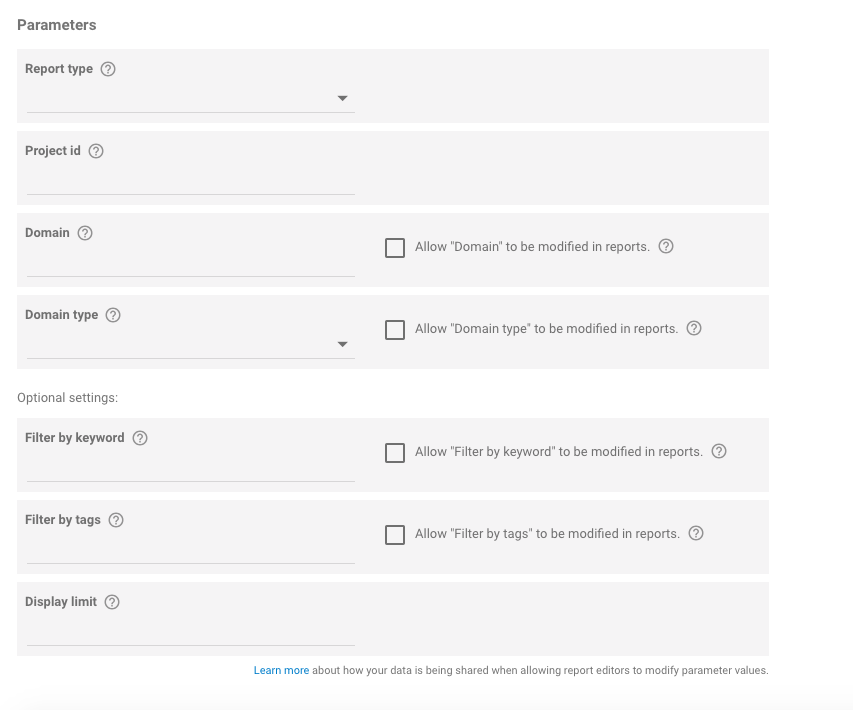Click help icon after Allow "Filter by keyword" text
The width and height of the screenshot is (853, 710).
[719, 452]
